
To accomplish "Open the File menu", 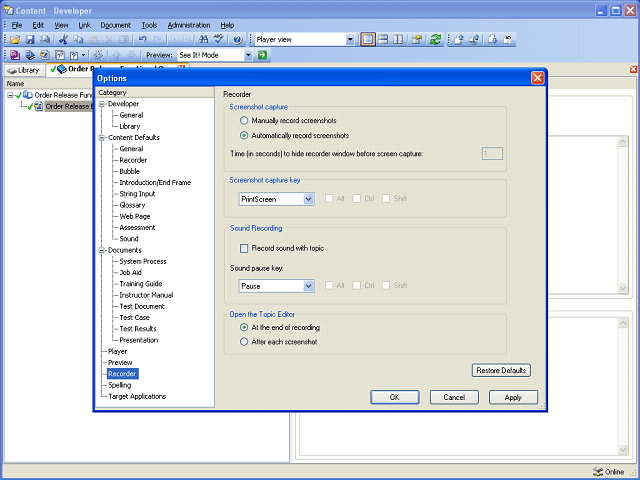I will pos(17,25).
